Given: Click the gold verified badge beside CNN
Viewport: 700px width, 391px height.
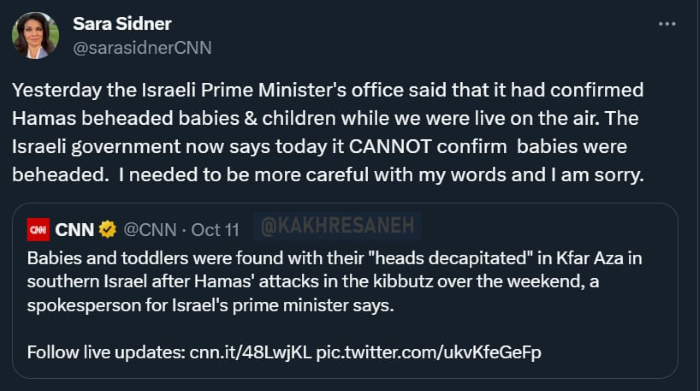Looking at the screenshot, I should tap(108, 230).
